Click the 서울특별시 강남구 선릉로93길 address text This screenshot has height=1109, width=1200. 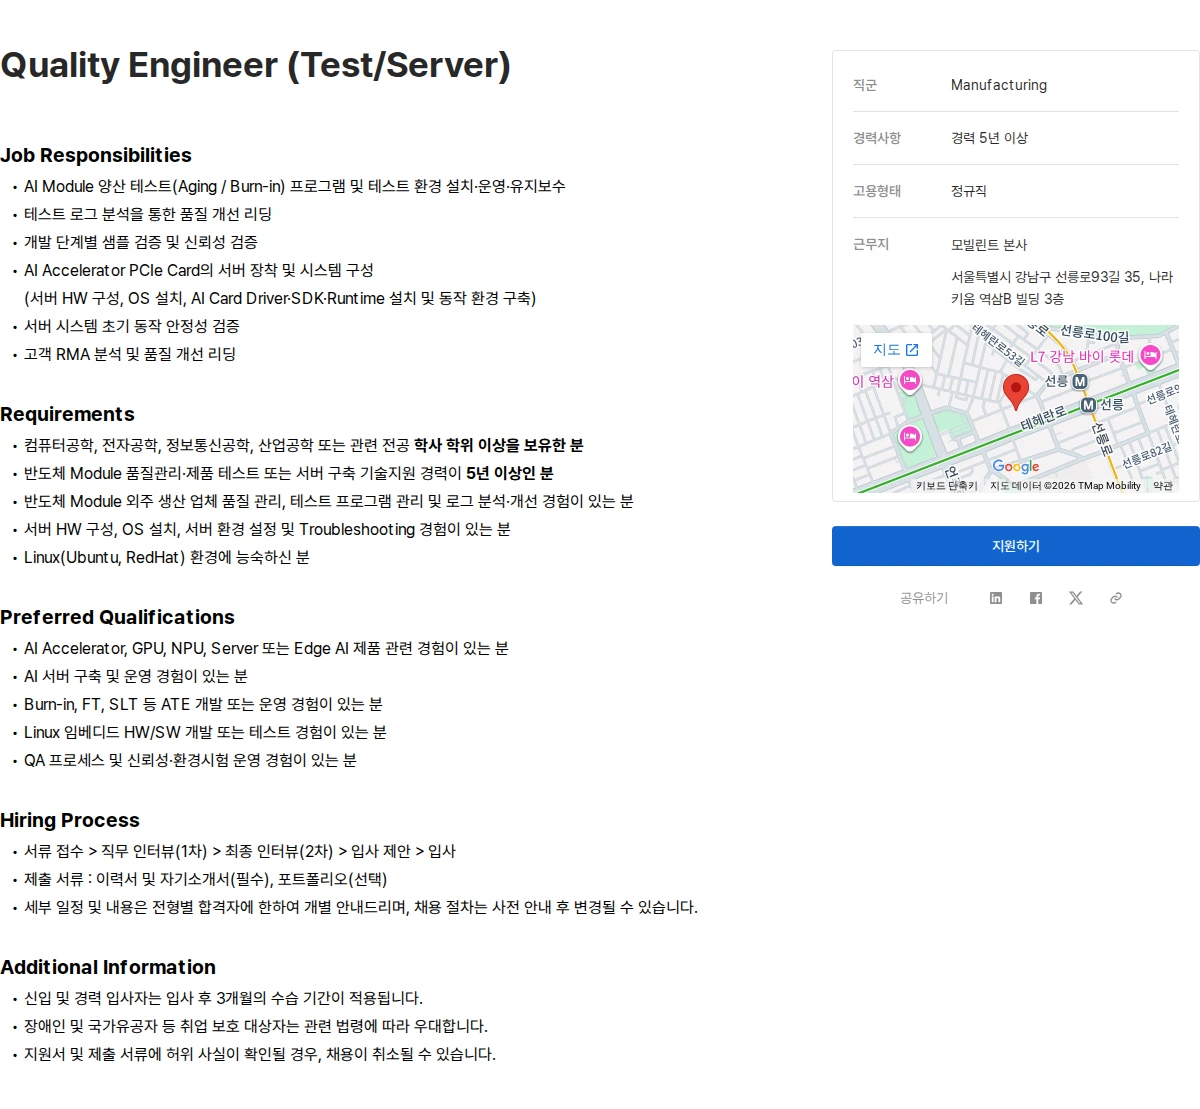[1062, 288]
